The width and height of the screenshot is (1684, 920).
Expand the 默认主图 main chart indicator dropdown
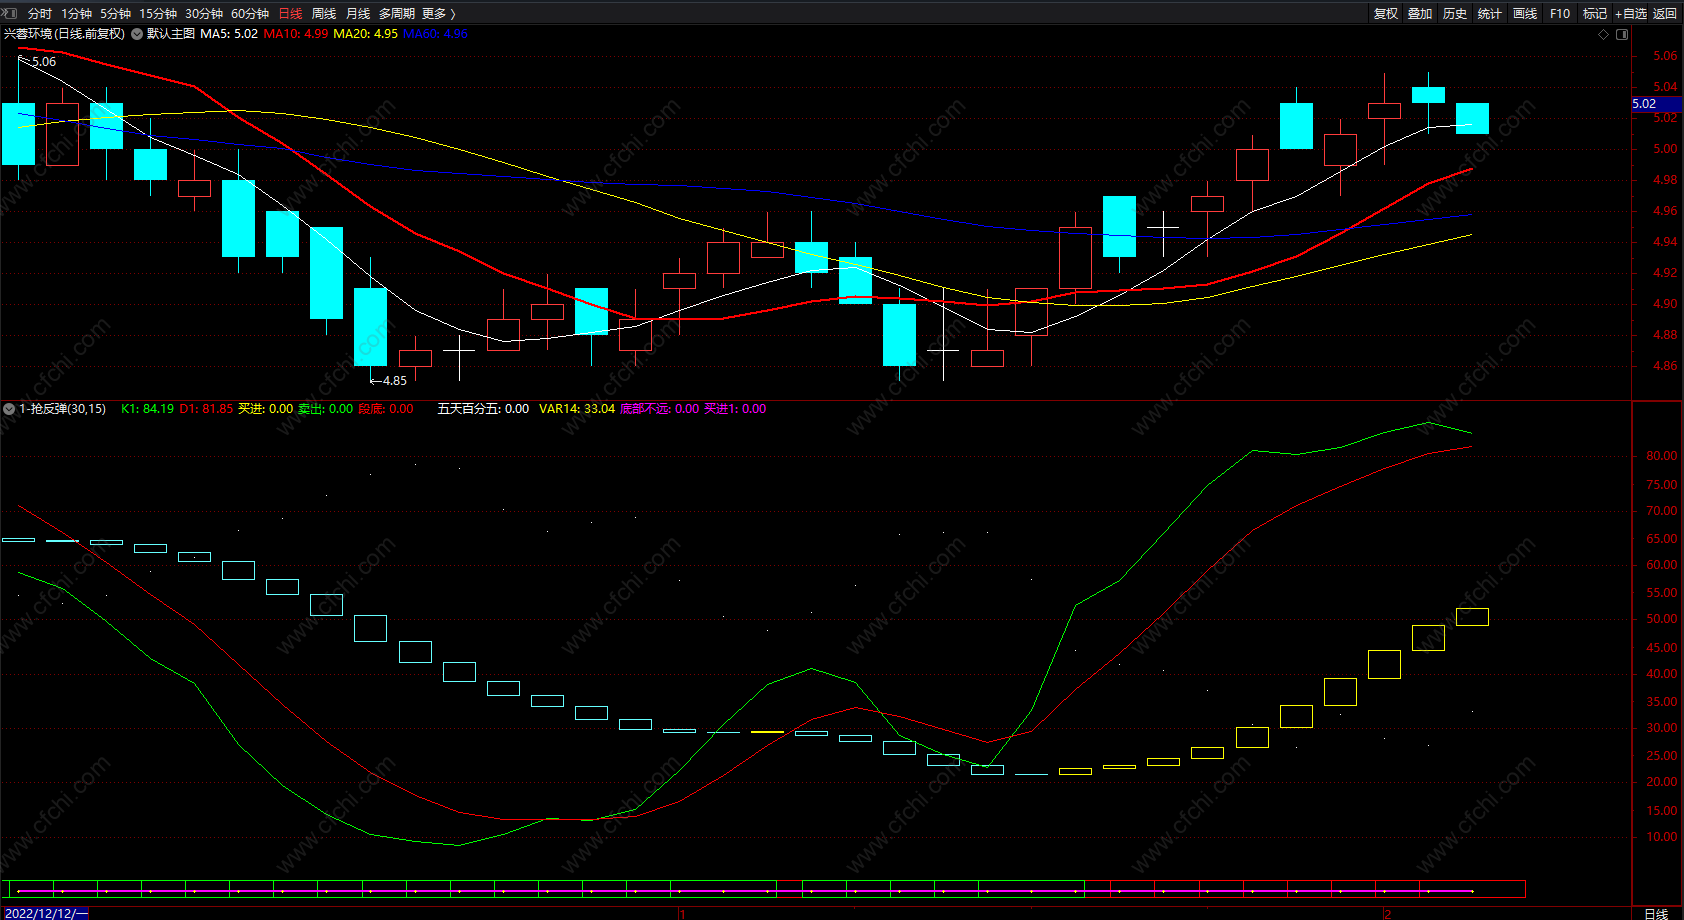click(x=137, y=34)
